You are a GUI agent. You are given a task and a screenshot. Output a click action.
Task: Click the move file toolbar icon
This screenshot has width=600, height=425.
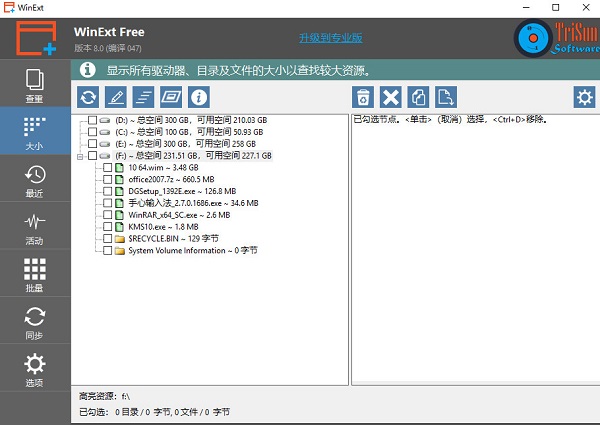pos(446,97)
